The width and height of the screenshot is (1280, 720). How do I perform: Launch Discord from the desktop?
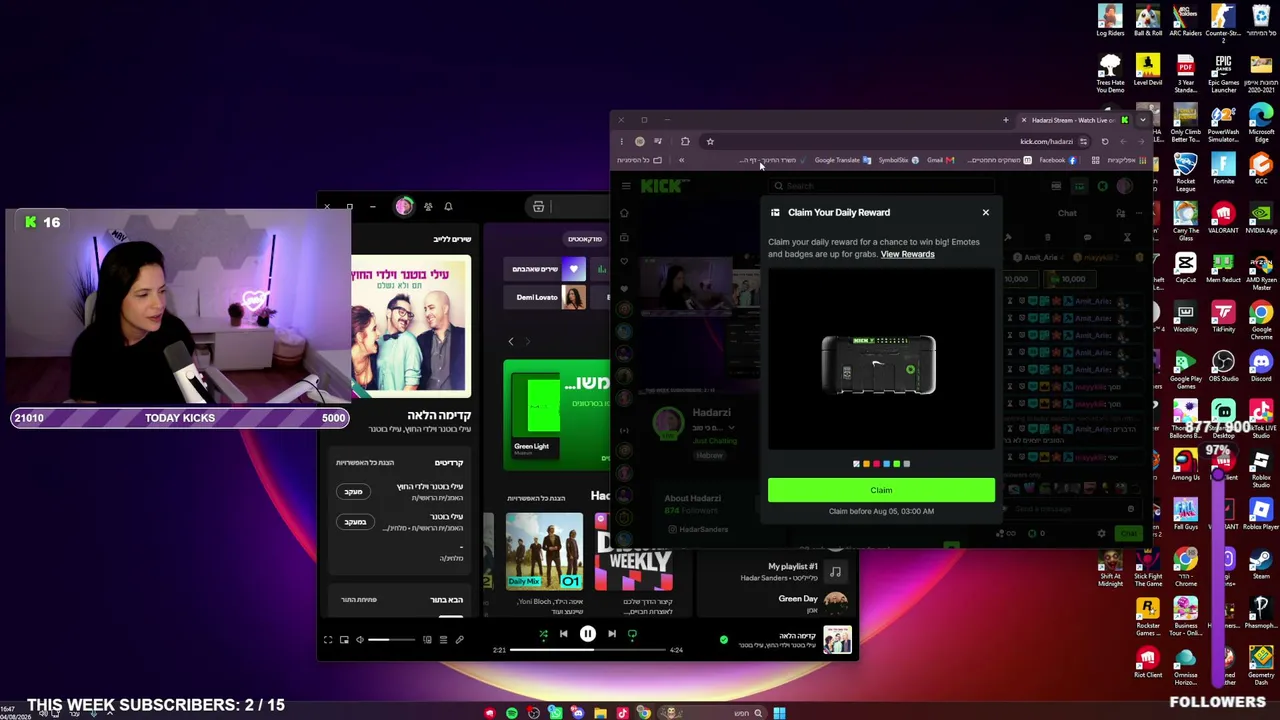1261,366
